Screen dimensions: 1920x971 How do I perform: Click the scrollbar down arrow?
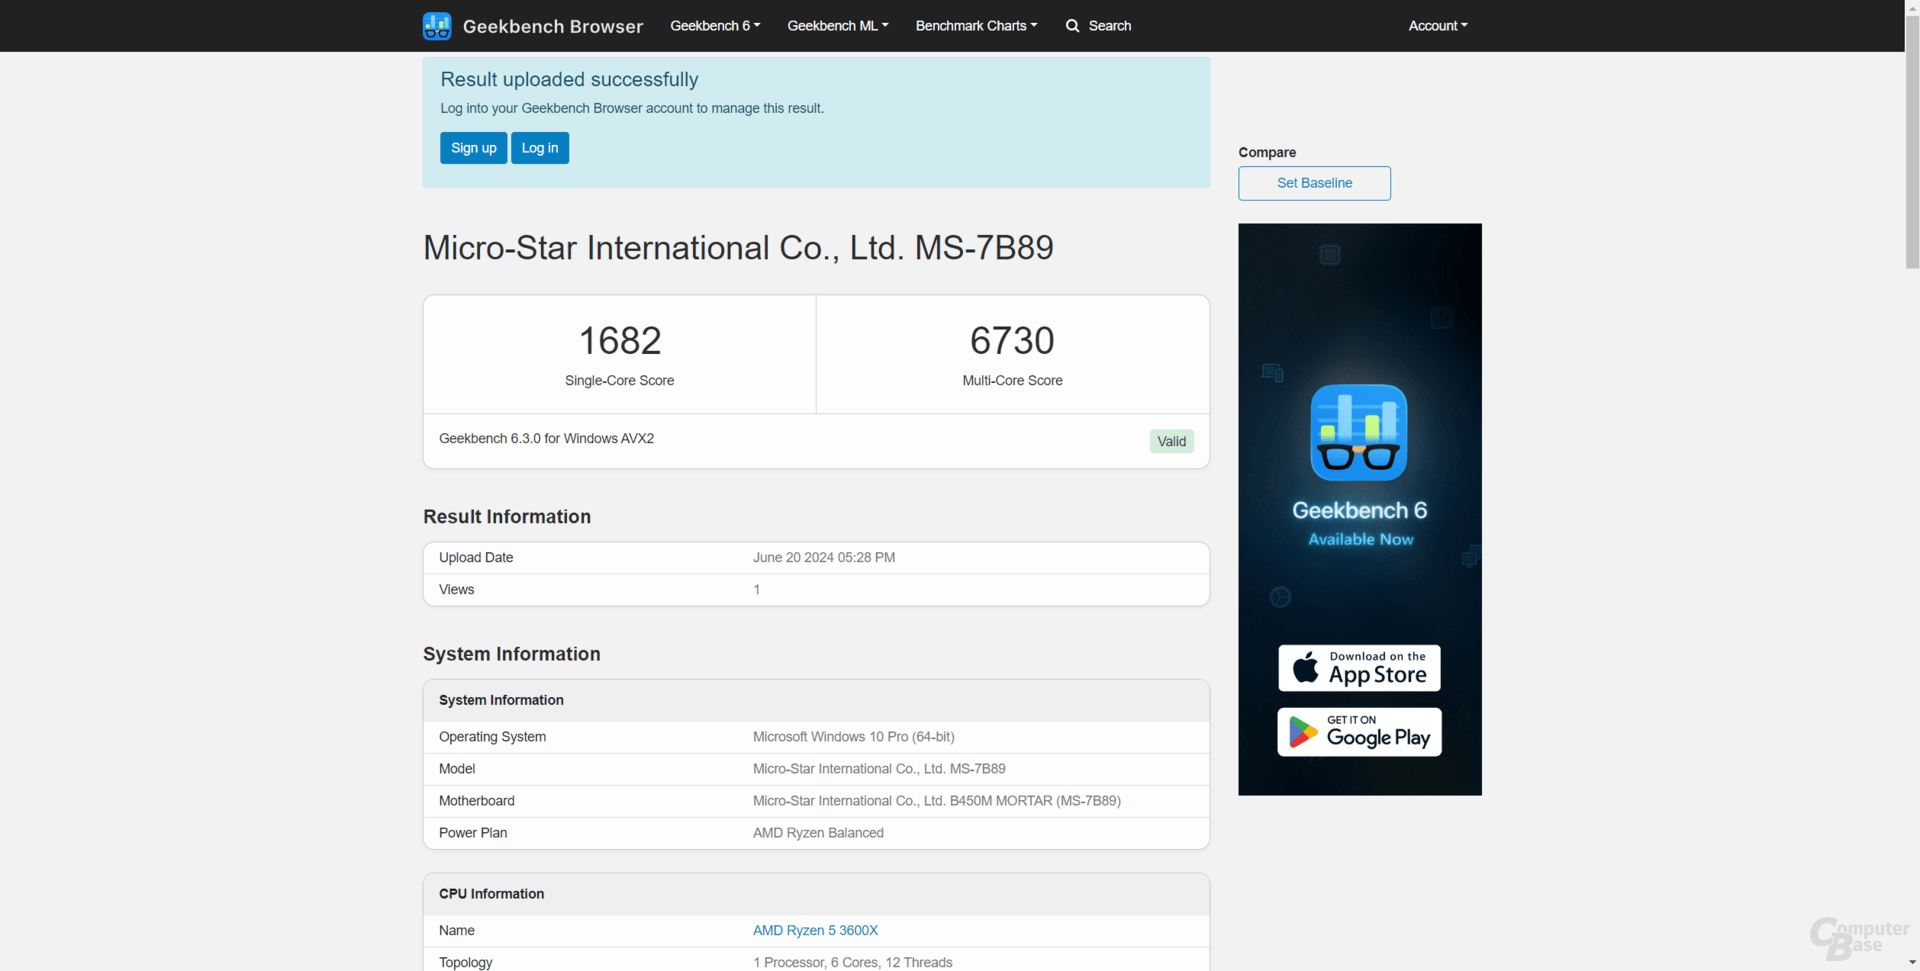click(1912, 963)
